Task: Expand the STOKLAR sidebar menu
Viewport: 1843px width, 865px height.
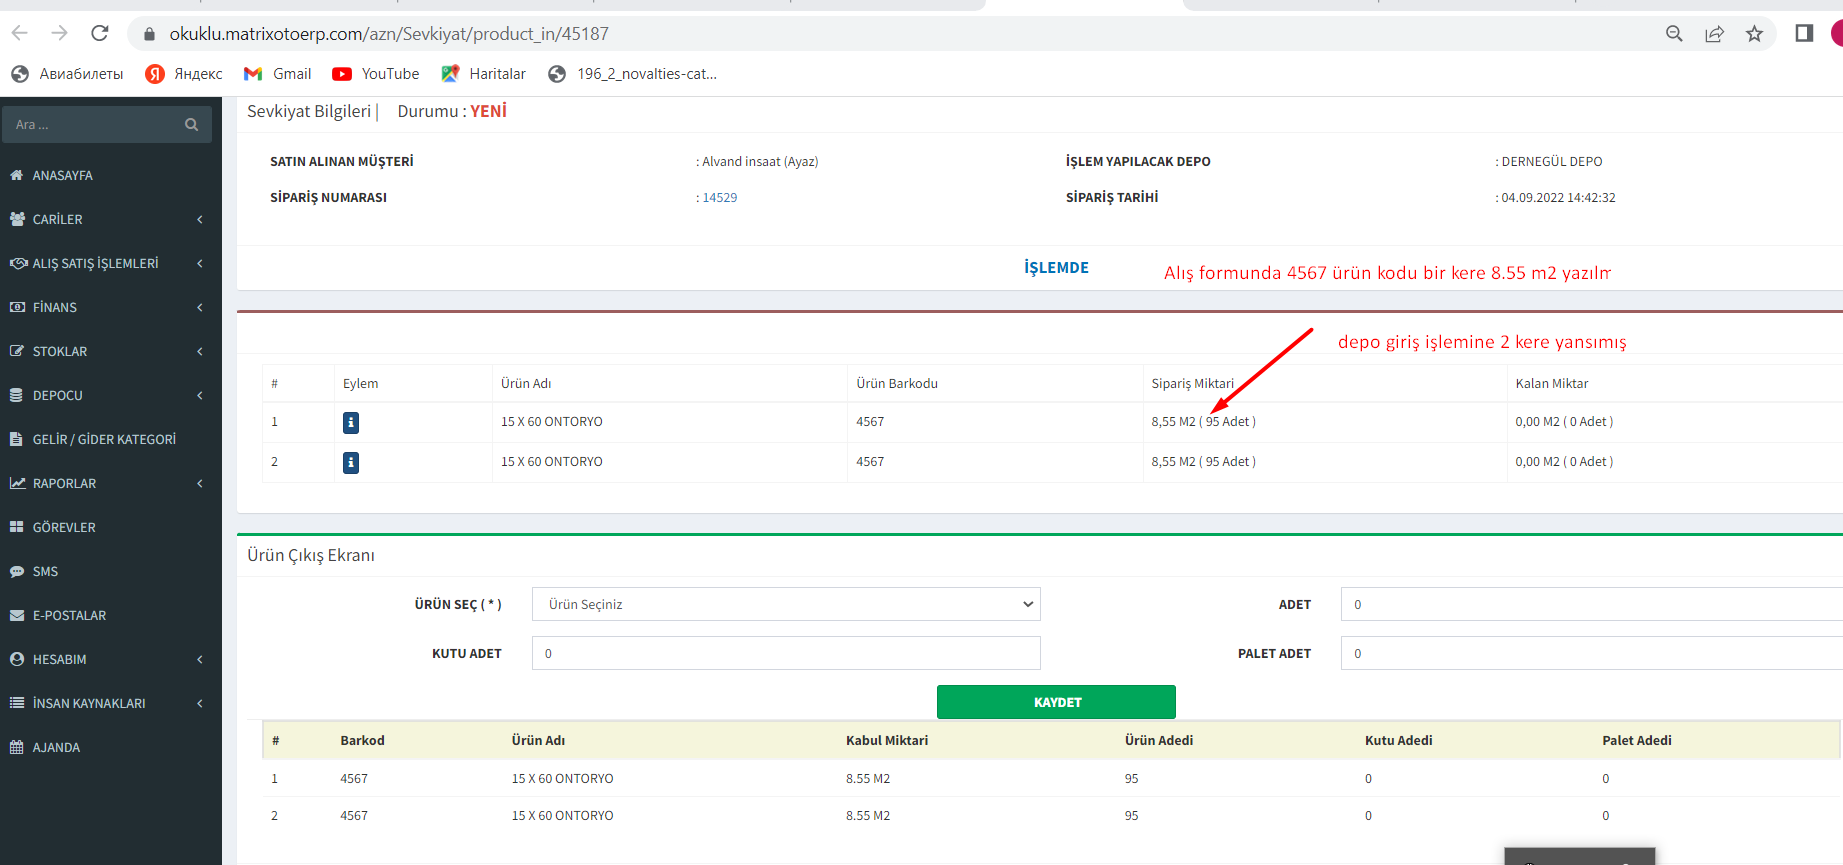Action: (110, 351)
